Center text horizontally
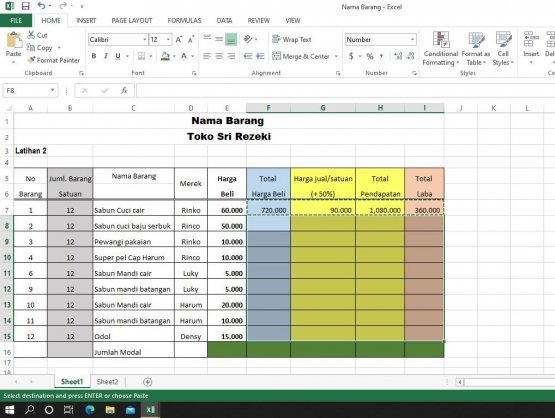The width and height of the screenshot is (555, 418). point(219,56)
